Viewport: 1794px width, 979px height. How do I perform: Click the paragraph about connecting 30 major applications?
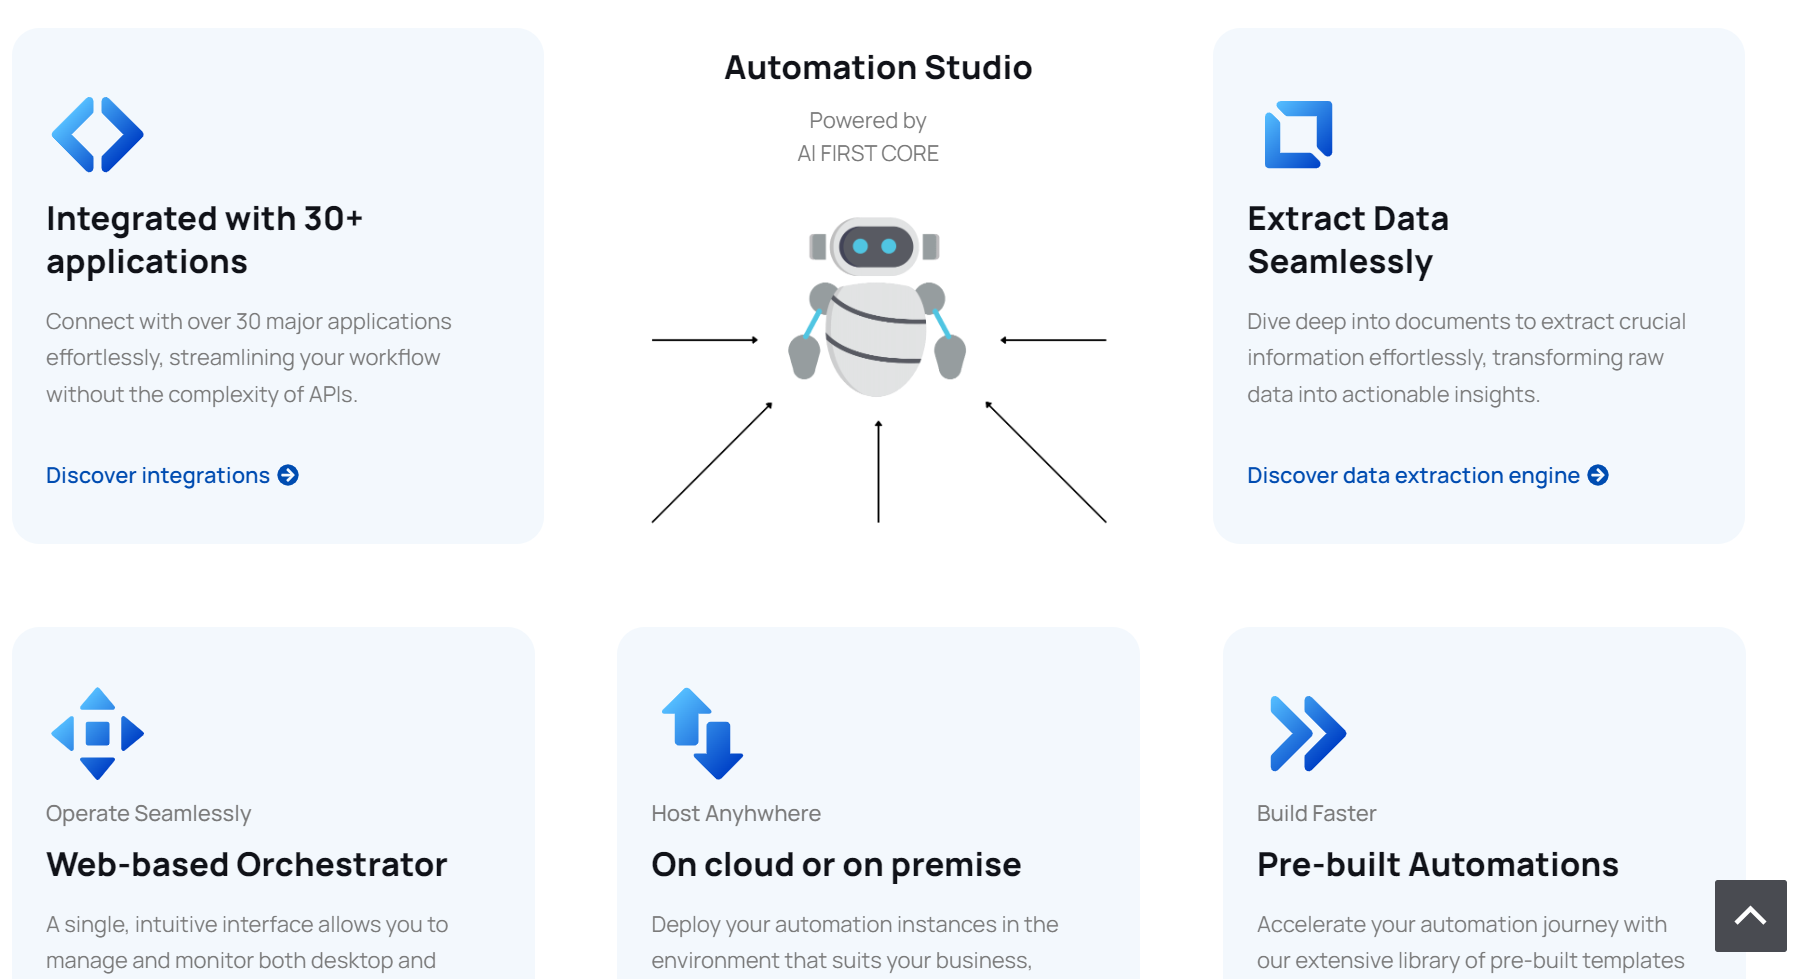249,357
